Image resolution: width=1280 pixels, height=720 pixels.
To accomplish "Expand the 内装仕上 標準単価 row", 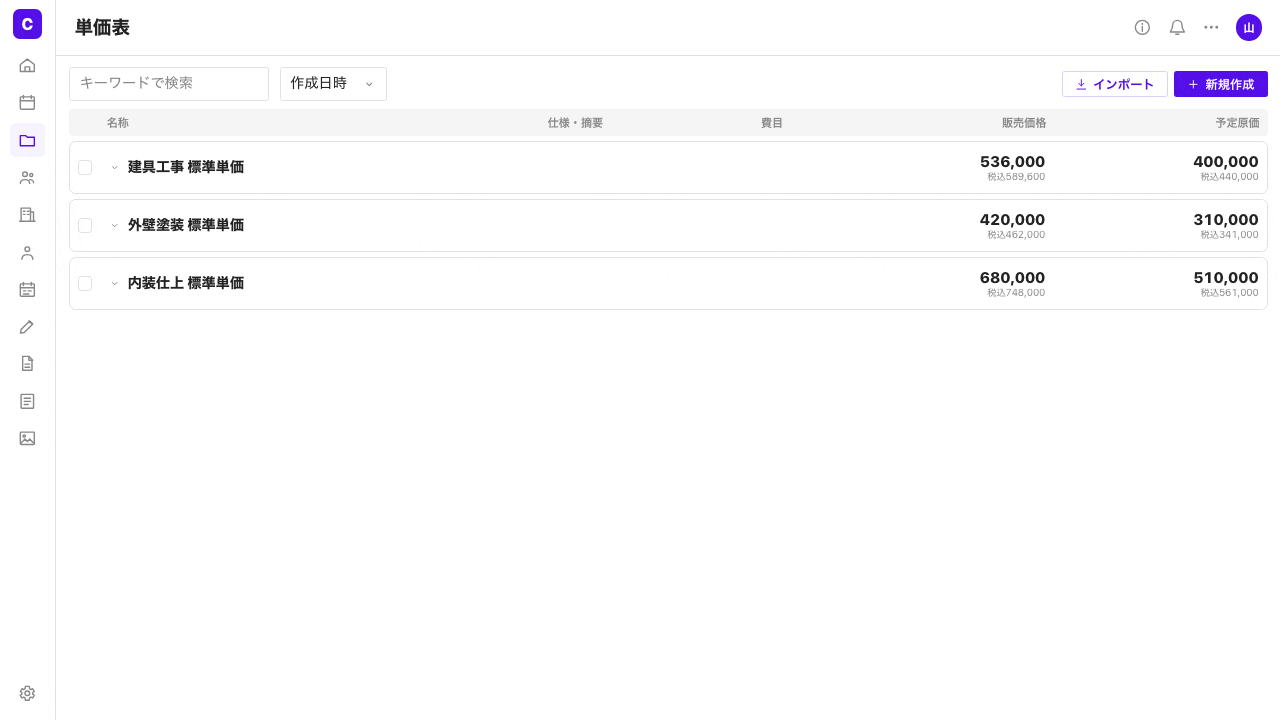I will tap(114, 283).
